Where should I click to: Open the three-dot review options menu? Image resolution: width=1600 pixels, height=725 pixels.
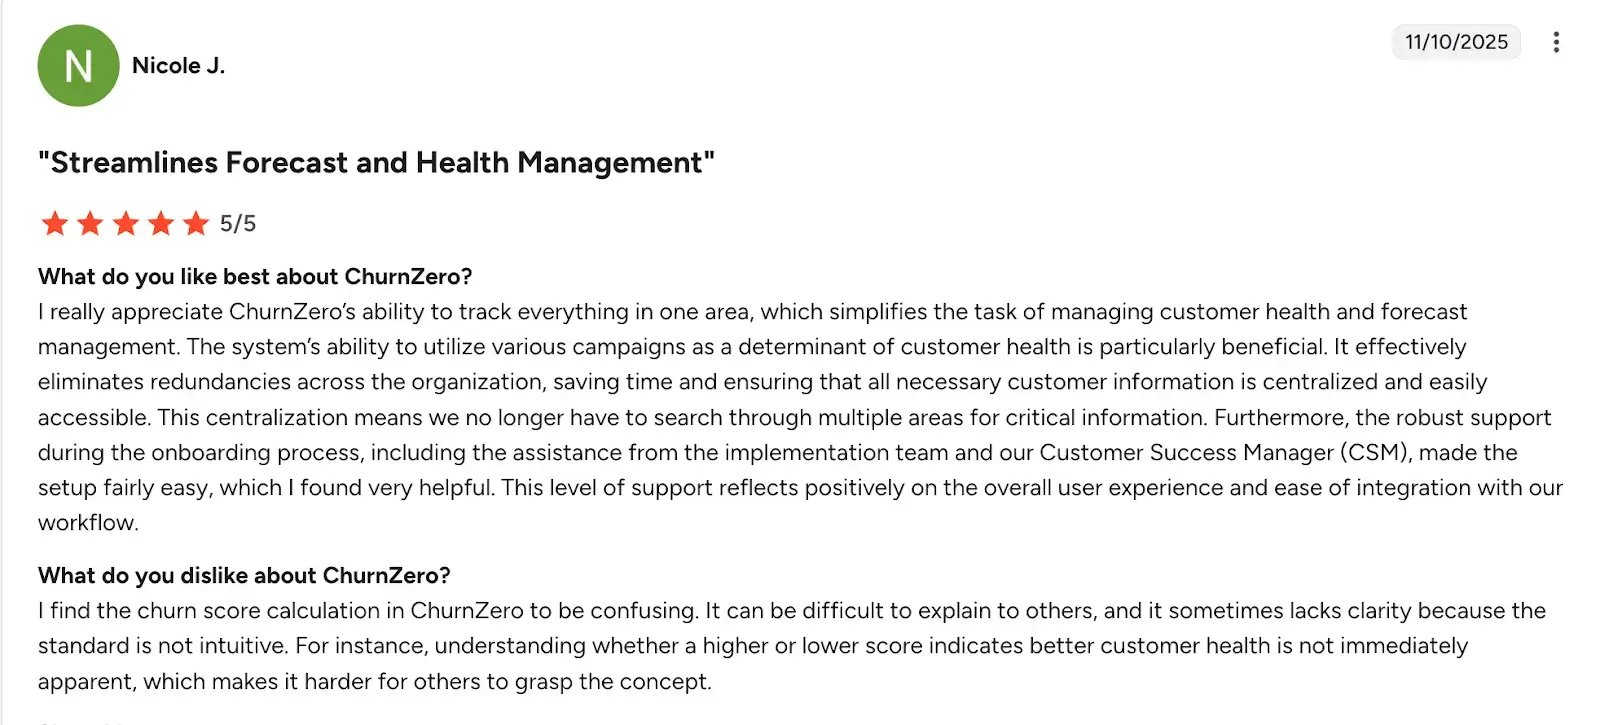click(1556, 42)
